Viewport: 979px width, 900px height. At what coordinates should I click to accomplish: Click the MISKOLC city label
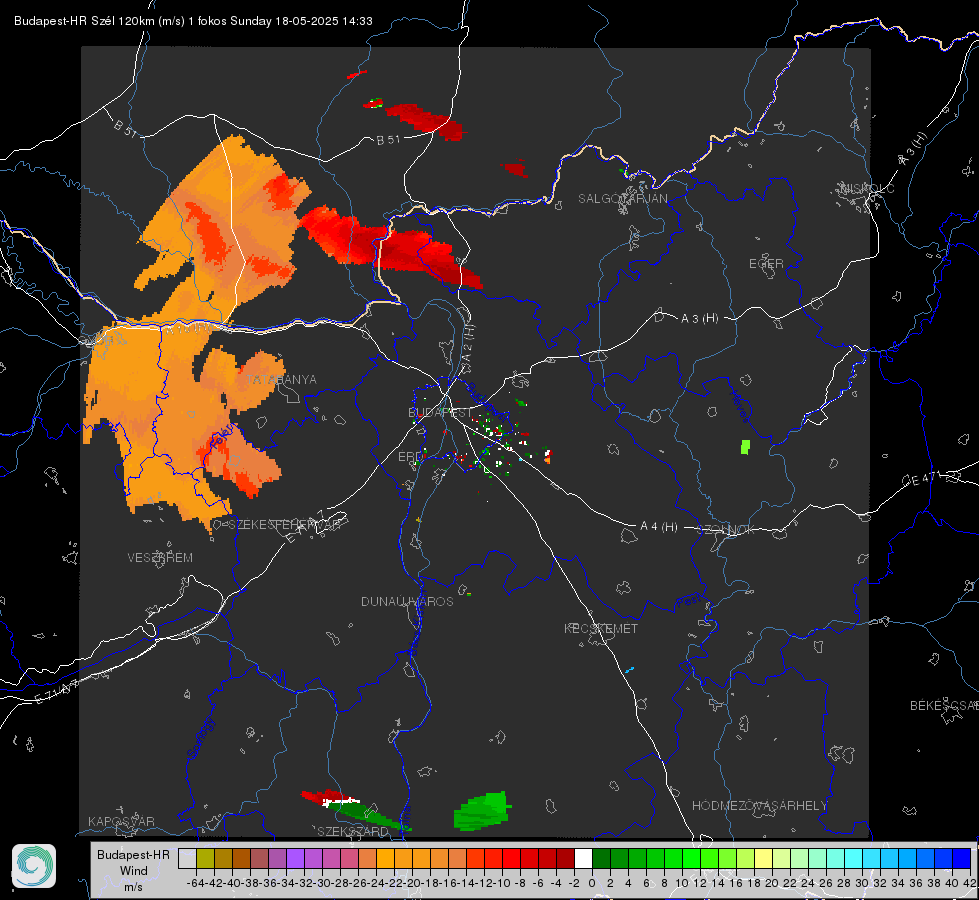867,188
